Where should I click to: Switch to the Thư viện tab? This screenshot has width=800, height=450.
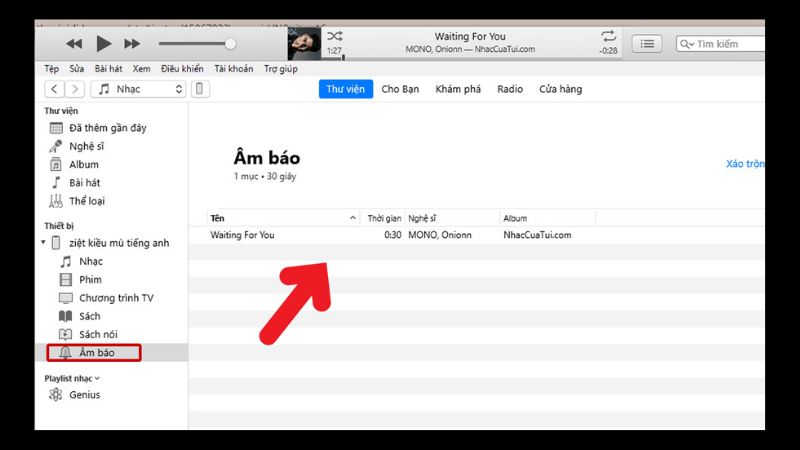pos(345,89)
